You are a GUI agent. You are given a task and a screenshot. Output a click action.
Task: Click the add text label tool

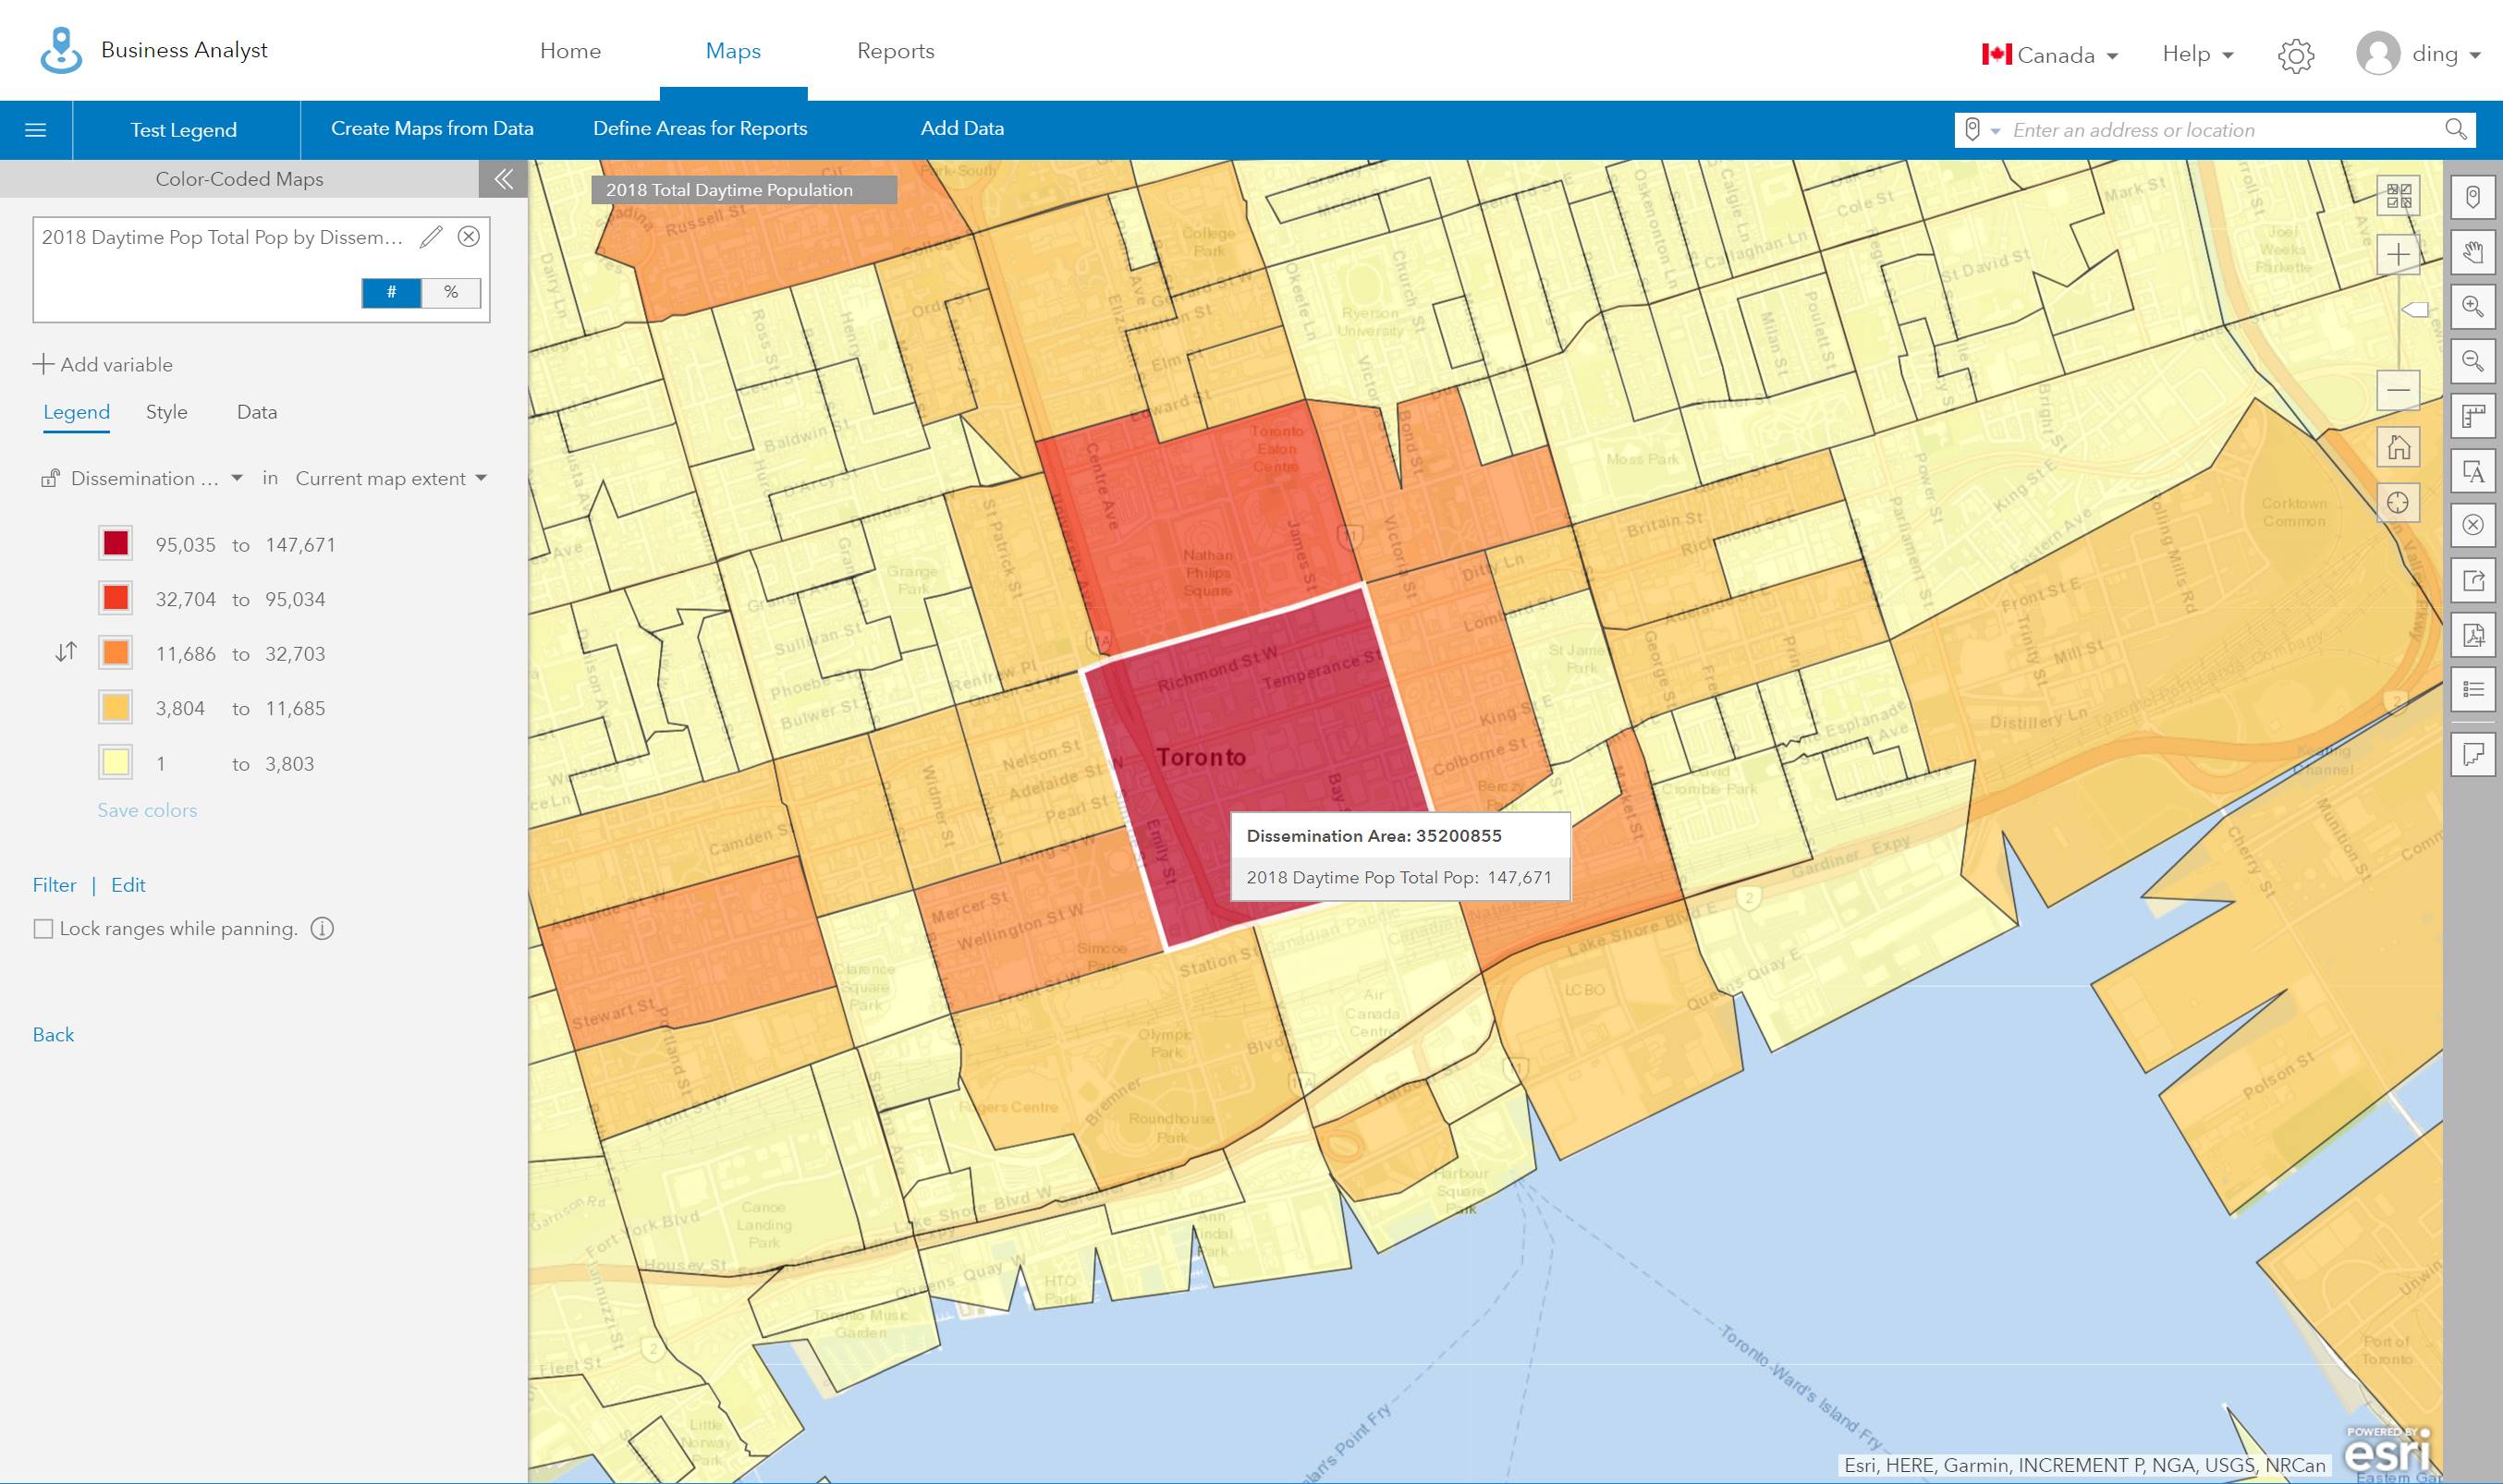tap(2473, 471)
